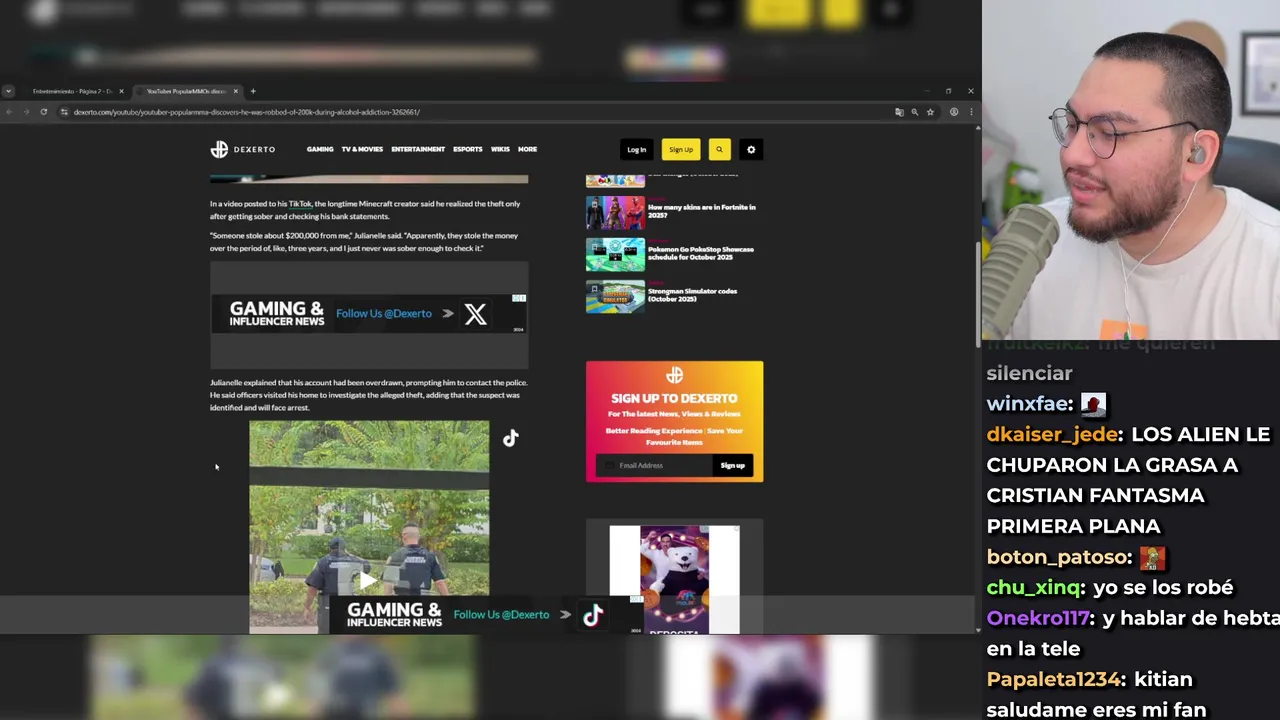Bookmark this page with star icon
The image size is (1280, 720).
tap(930, 112)
